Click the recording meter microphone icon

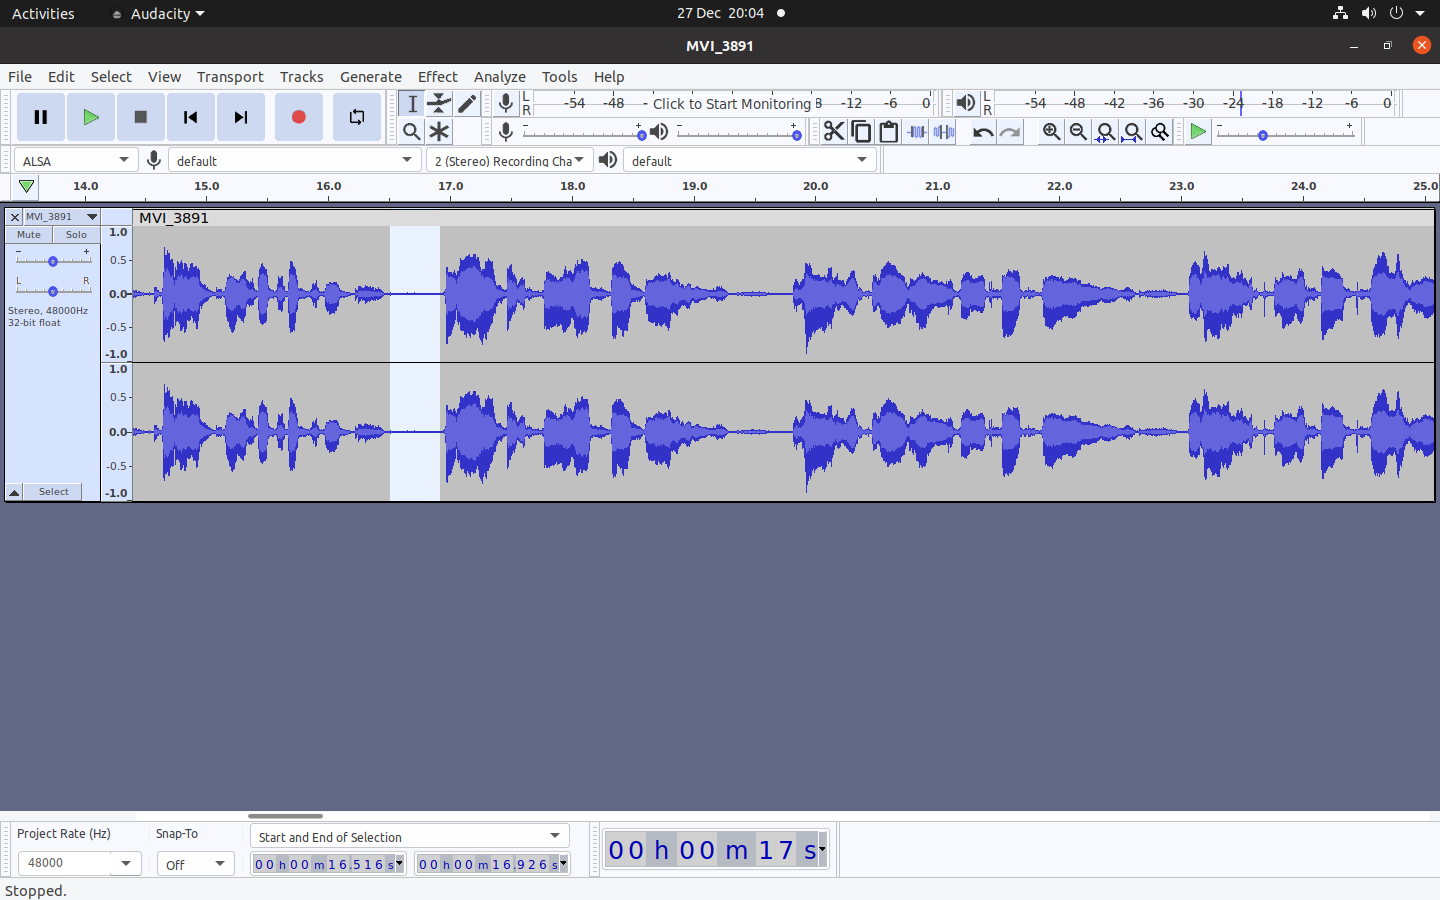(x=506, y=103)
